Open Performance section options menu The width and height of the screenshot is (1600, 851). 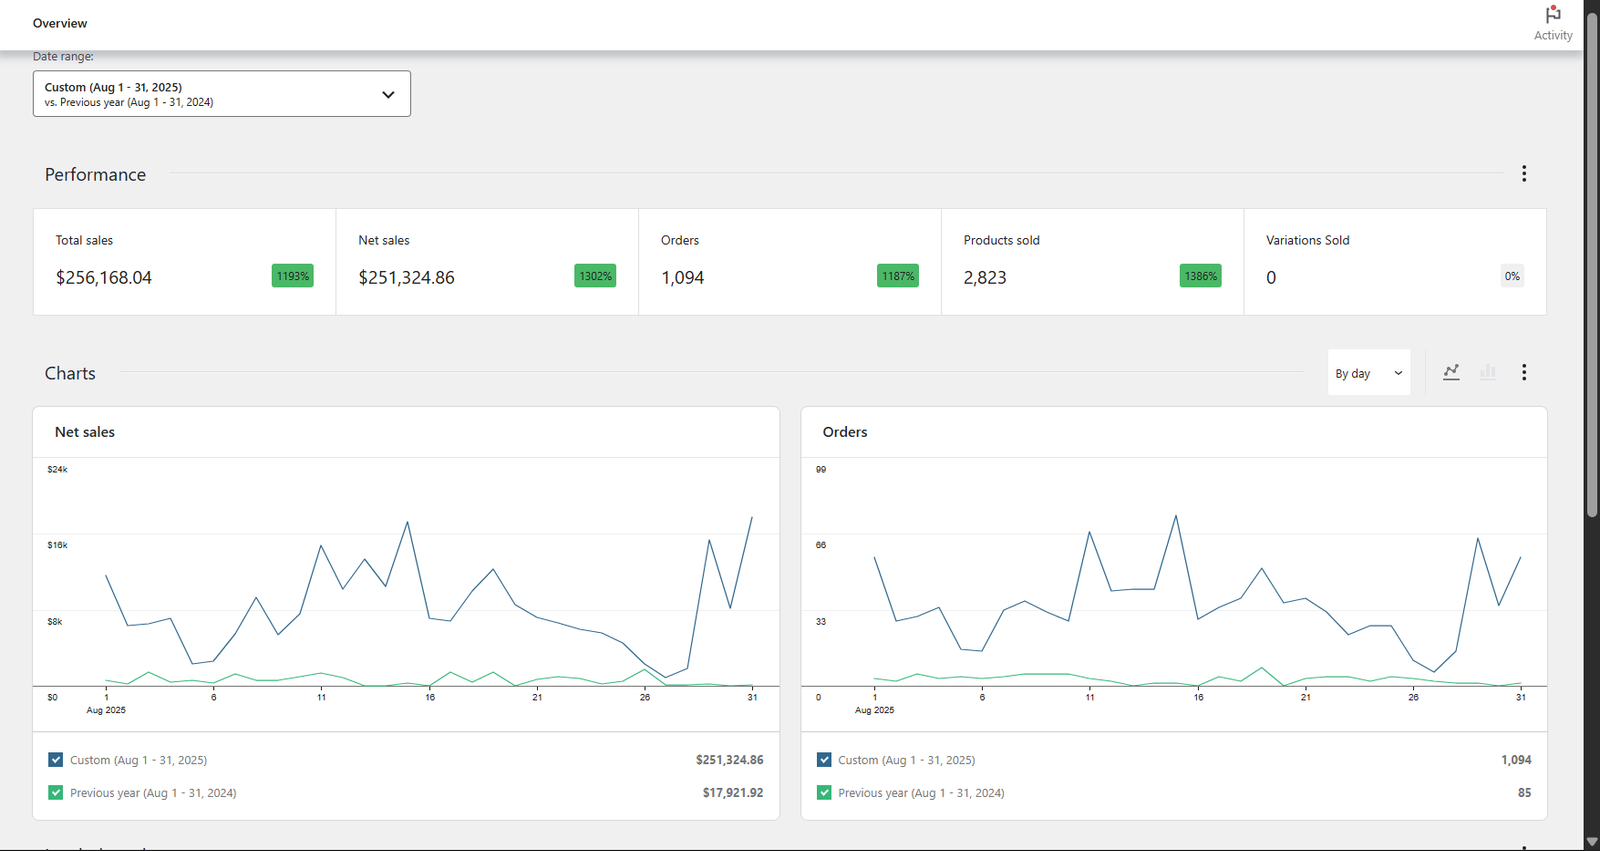click(x=1523, y=174)
